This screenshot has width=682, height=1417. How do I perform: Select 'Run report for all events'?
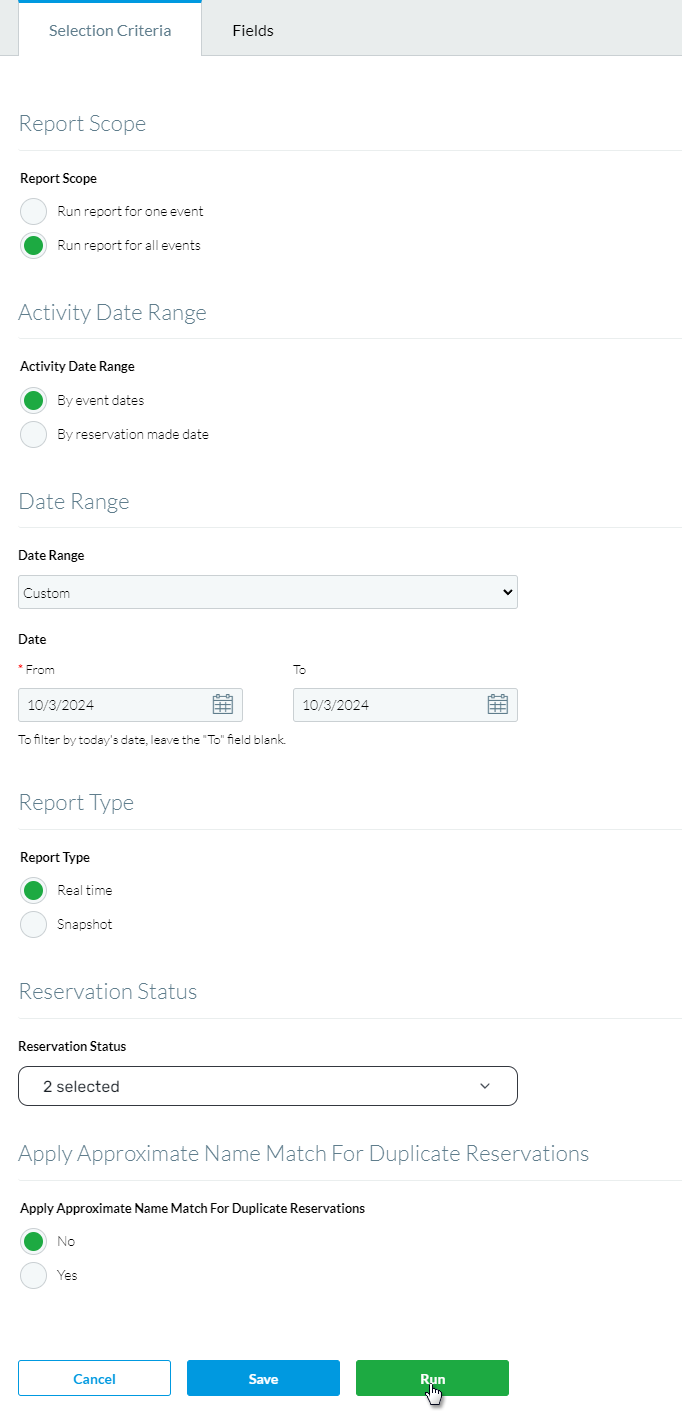coord(33,245)
